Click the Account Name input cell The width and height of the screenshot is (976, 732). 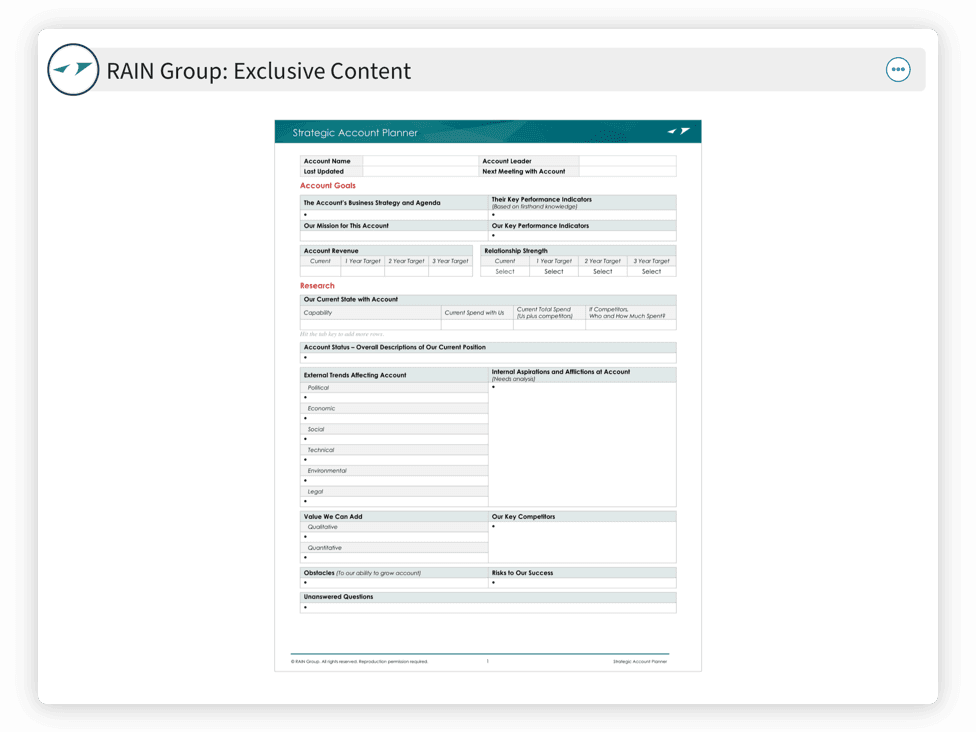tap(420, 161)
